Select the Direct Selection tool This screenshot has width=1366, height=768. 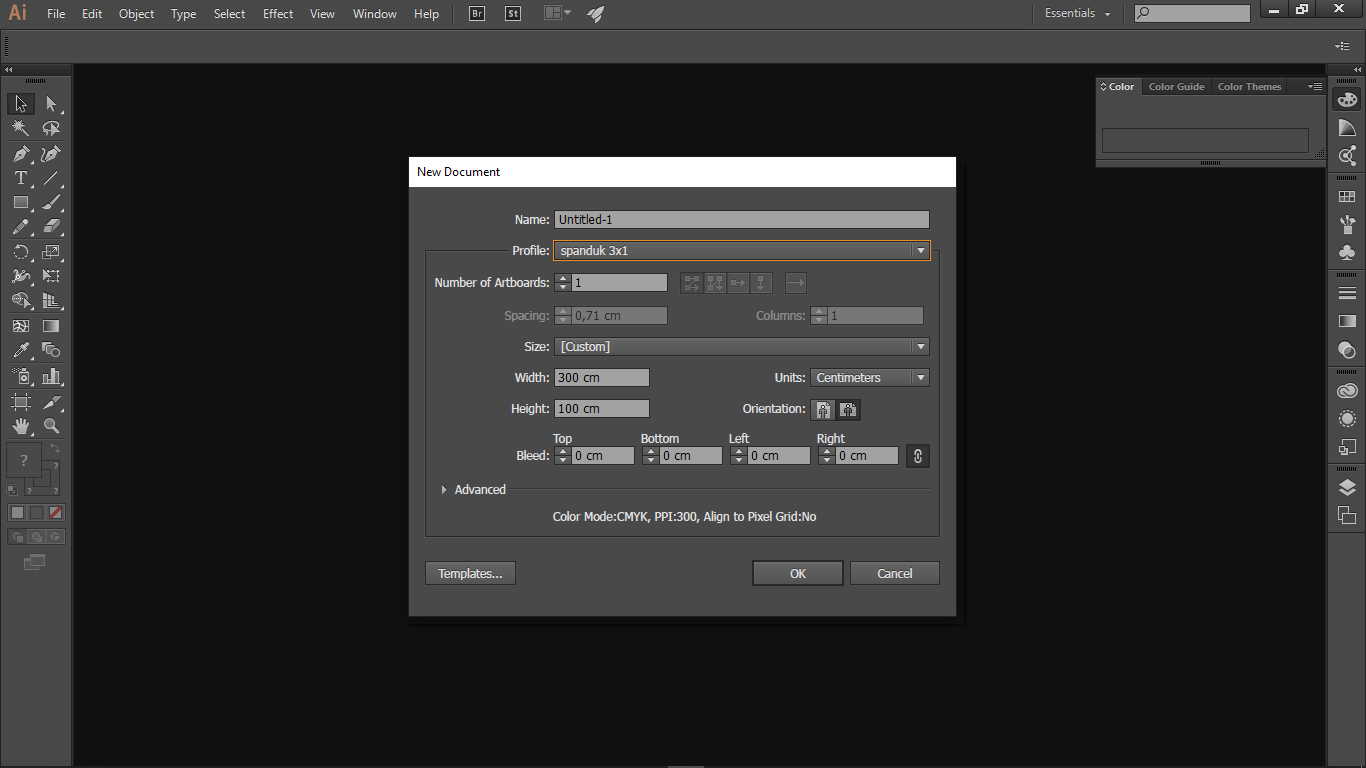pos(51,104)
